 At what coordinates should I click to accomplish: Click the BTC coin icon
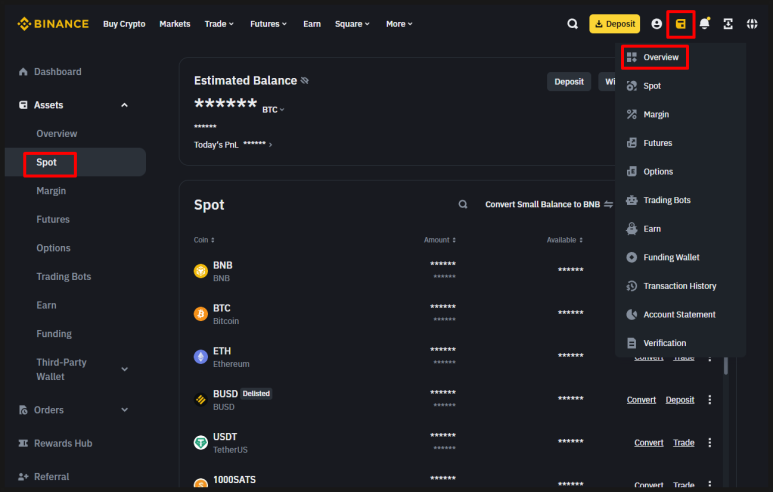point(201,314)
